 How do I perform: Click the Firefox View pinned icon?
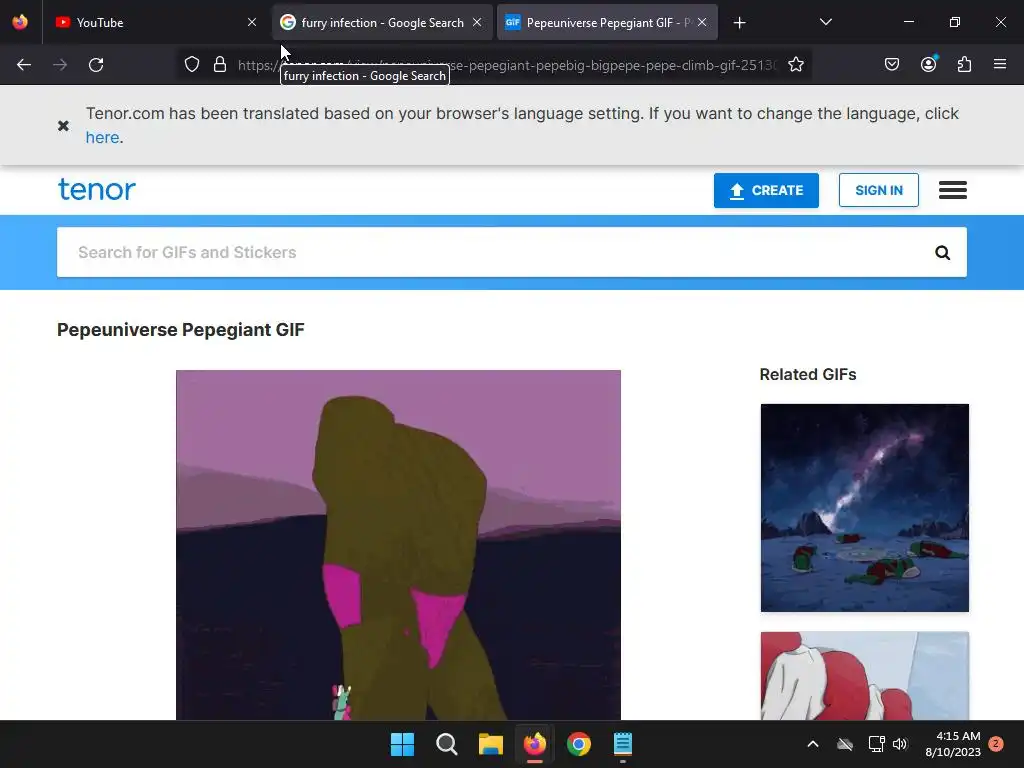pyautogui.click(x=20, y=22)
